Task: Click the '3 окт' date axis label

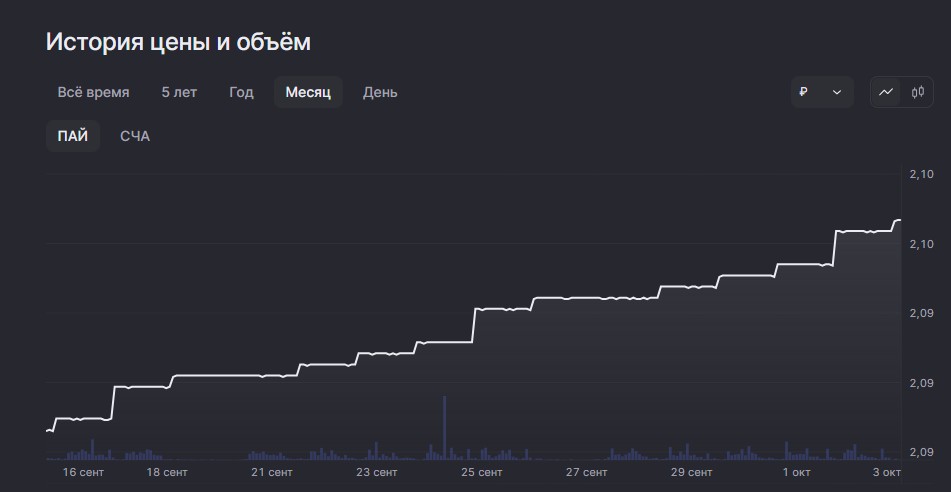Action: (886, 472)
